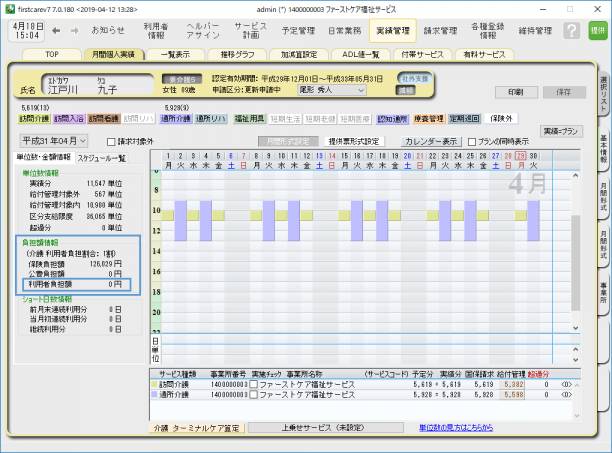Click the カレンダー表示 button
This screenshot has width=612, height=453.
pyautogui.click(x=431, y=142)
